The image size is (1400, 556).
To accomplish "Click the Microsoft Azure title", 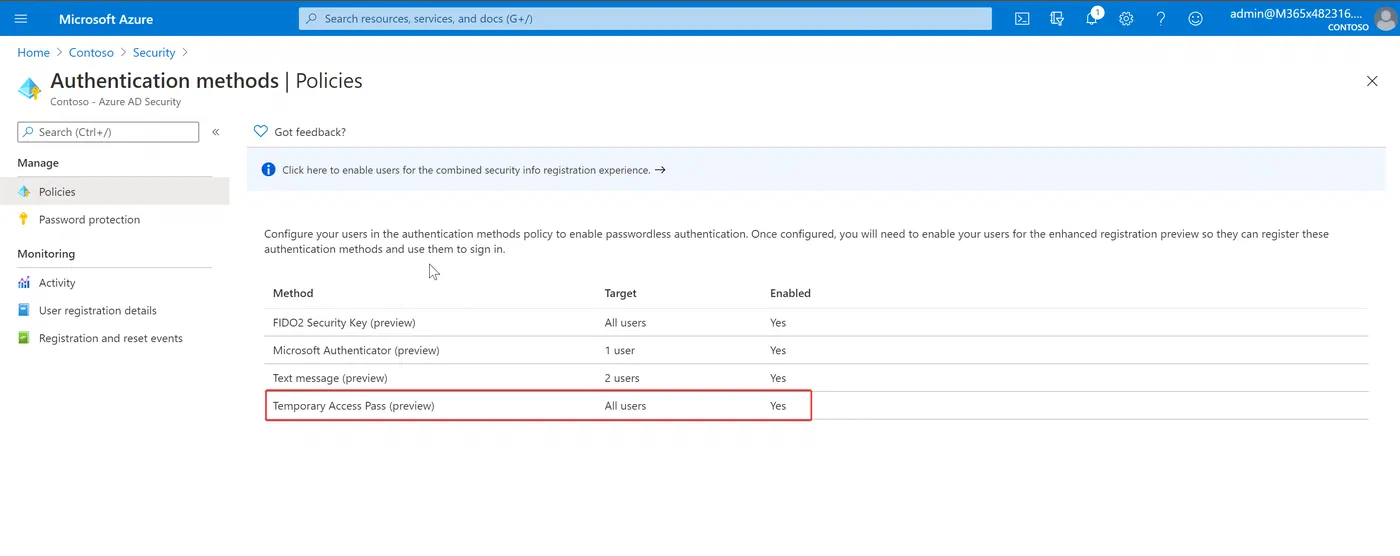I will 104,19.
